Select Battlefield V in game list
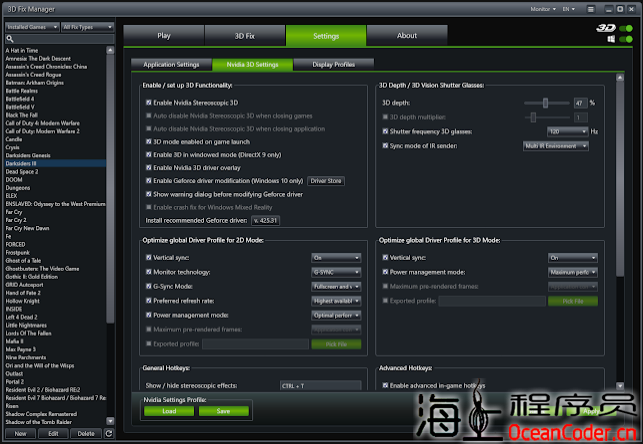The height and width of the screenshot is (444, 643). coord(55,107)
